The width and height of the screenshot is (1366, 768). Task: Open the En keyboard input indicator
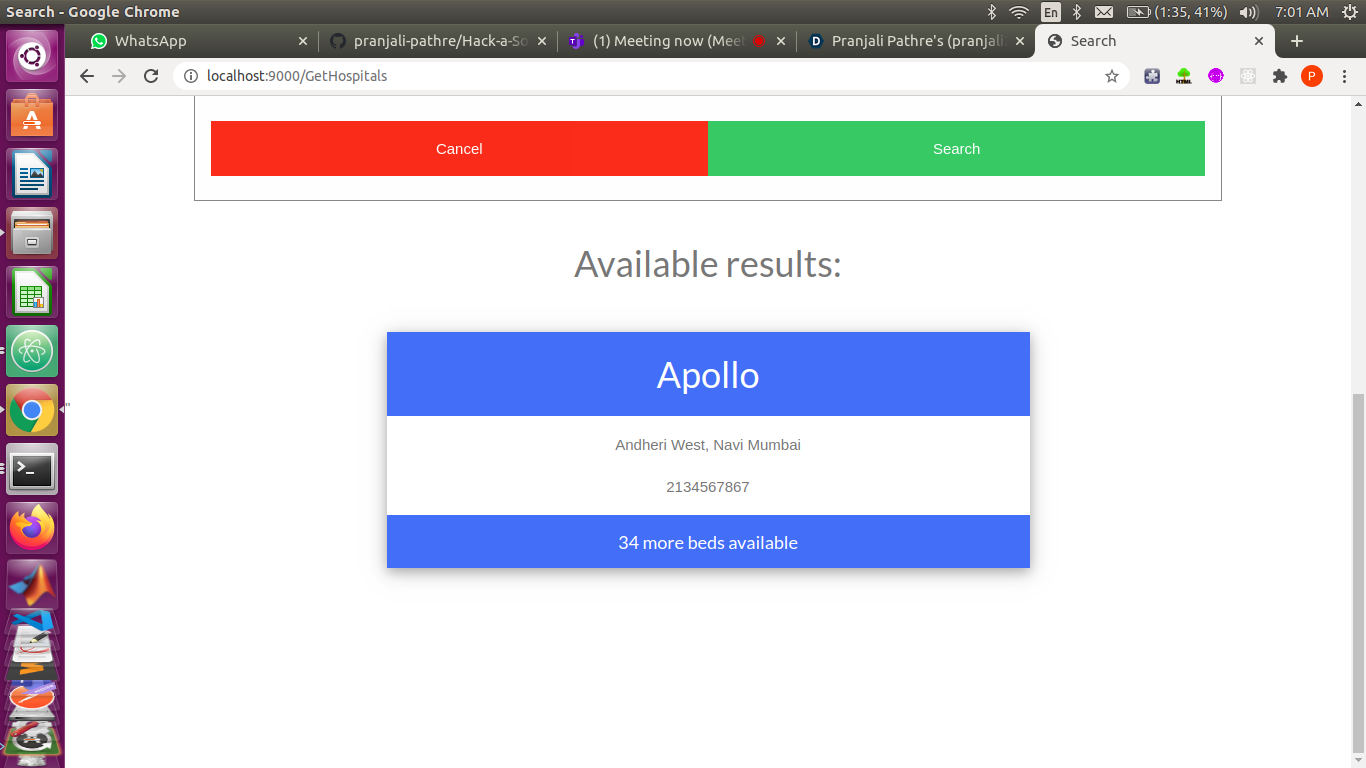[1050, 12]
